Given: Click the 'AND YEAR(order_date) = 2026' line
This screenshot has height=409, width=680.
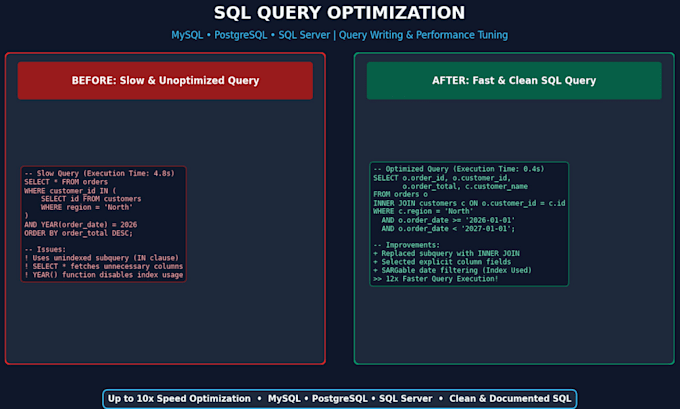Looking at the screenshot, I should click(81, 225).
